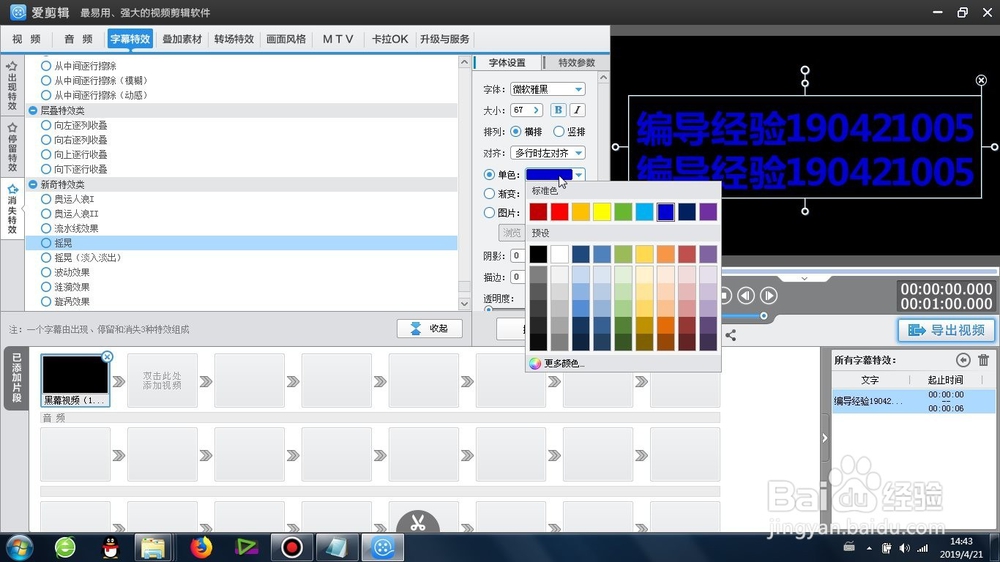Open the 停留特效 side tab
This screenshot has height=562, width=1000.
12,147
